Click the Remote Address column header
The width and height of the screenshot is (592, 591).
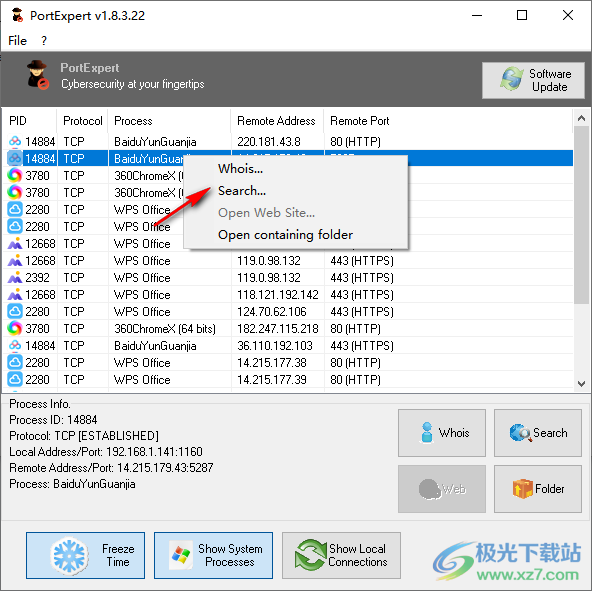coord(277,121)
